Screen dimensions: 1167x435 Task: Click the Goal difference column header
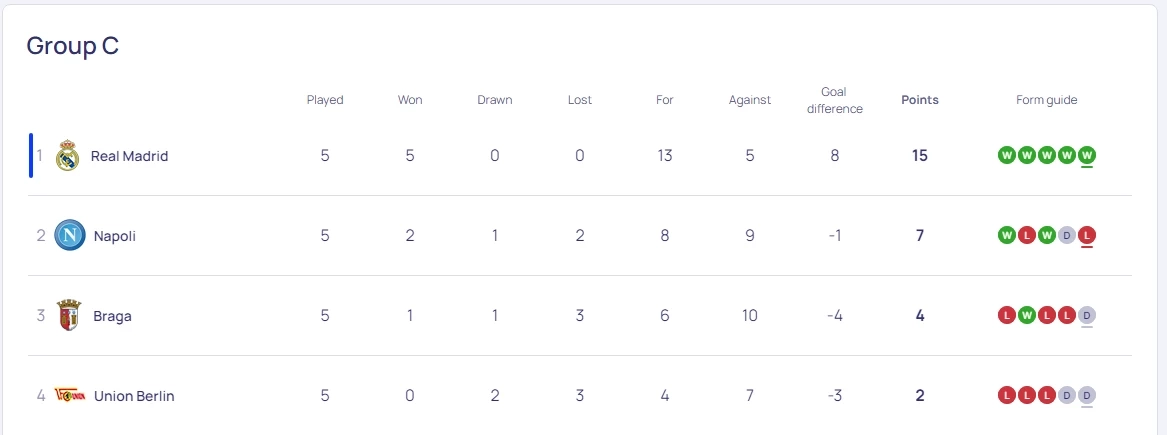point(835,100)
